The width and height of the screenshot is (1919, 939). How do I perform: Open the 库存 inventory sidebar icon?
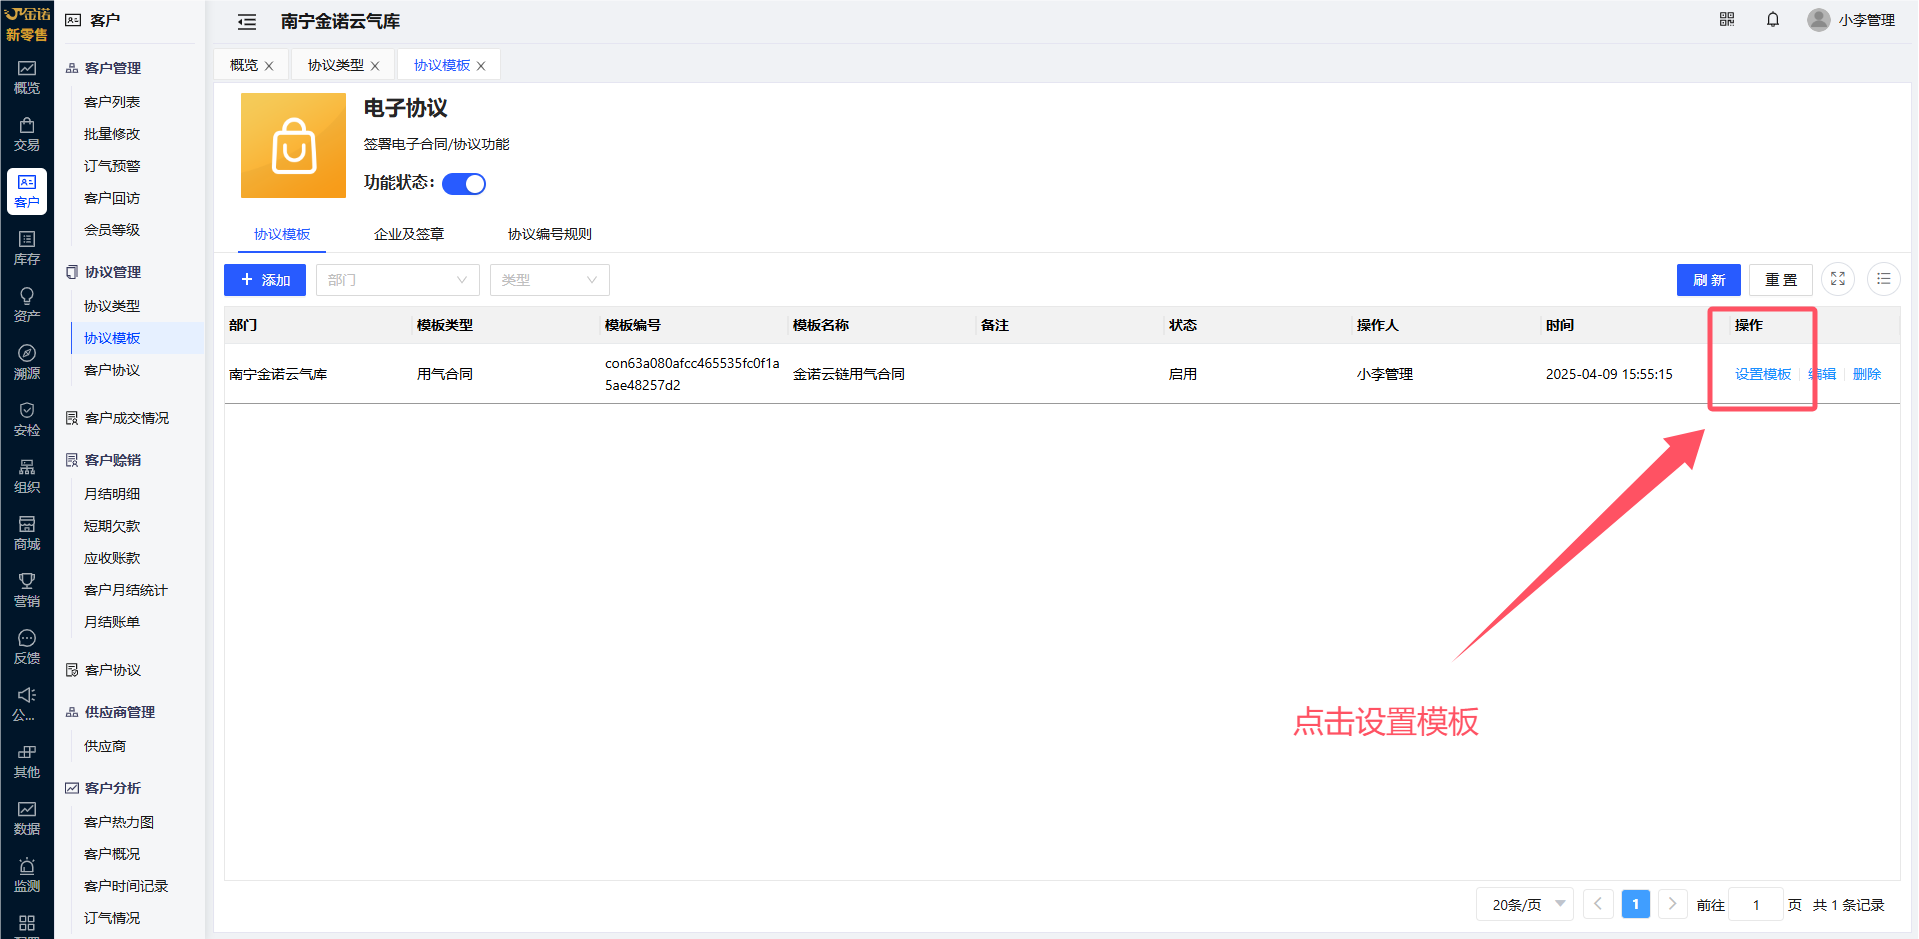pyautogui.click(x=27, y=248)
